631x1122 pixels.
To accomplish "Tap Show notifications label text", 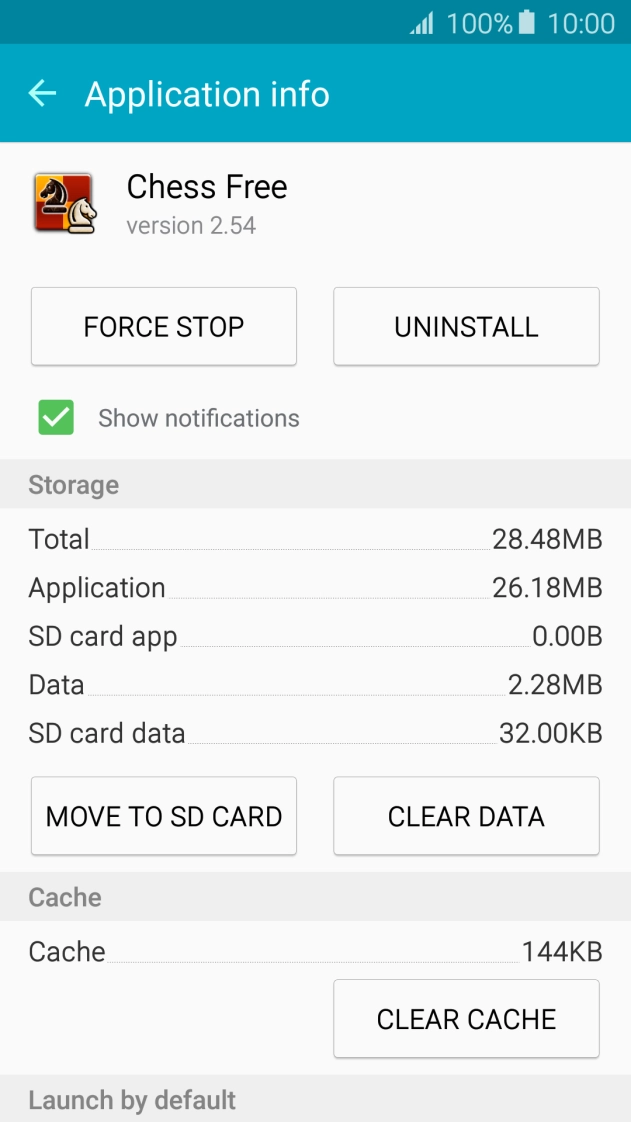I will [197, 418].
